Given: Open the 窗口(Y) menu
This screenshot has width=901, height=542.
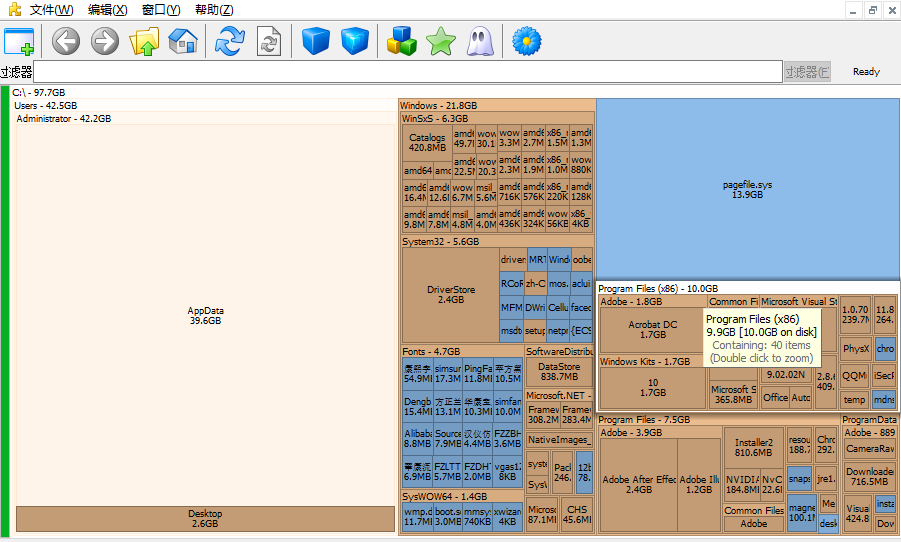Looking at the screenshot, I should [161, 10].
